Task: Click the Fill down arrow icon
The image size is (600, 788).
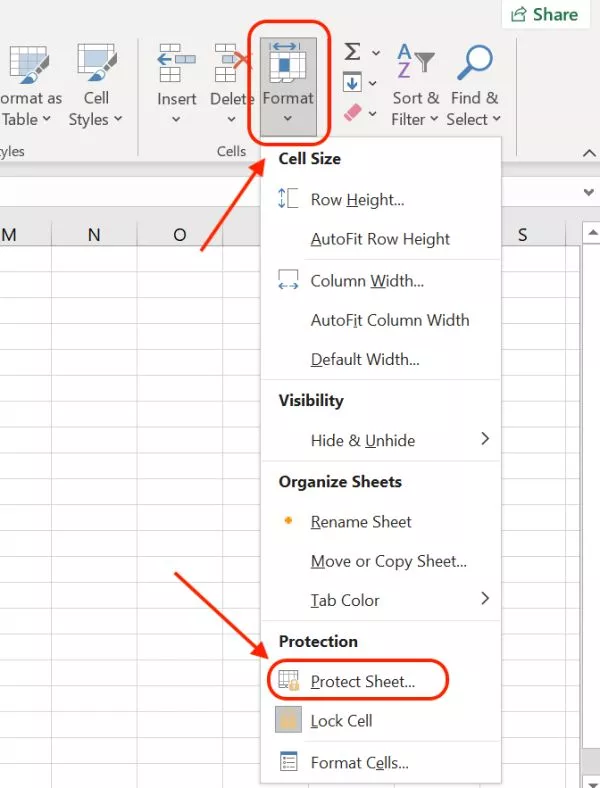Action: click(x=353, y=82)
